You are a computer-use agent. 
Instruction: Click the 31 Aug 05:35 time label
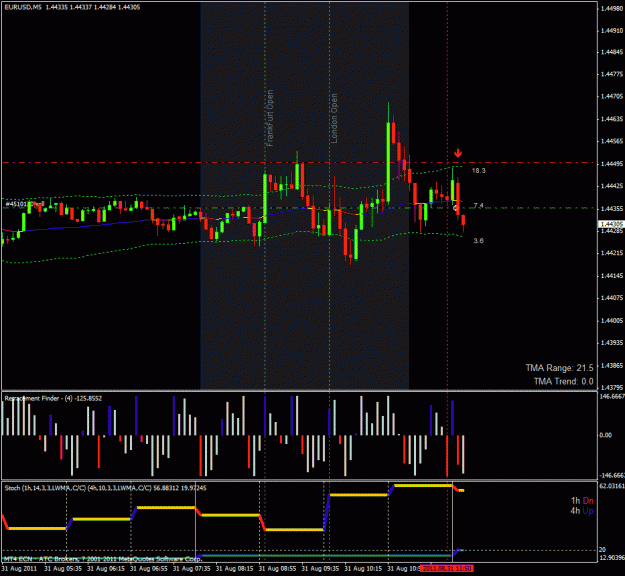[x=63, y=569]
